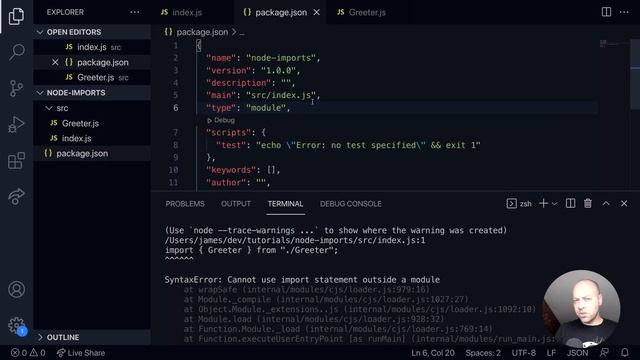Open notifications bell in status bar
The width and height of the screenshot is (640, 360).
pyautogui.click(x=625, y=353)
